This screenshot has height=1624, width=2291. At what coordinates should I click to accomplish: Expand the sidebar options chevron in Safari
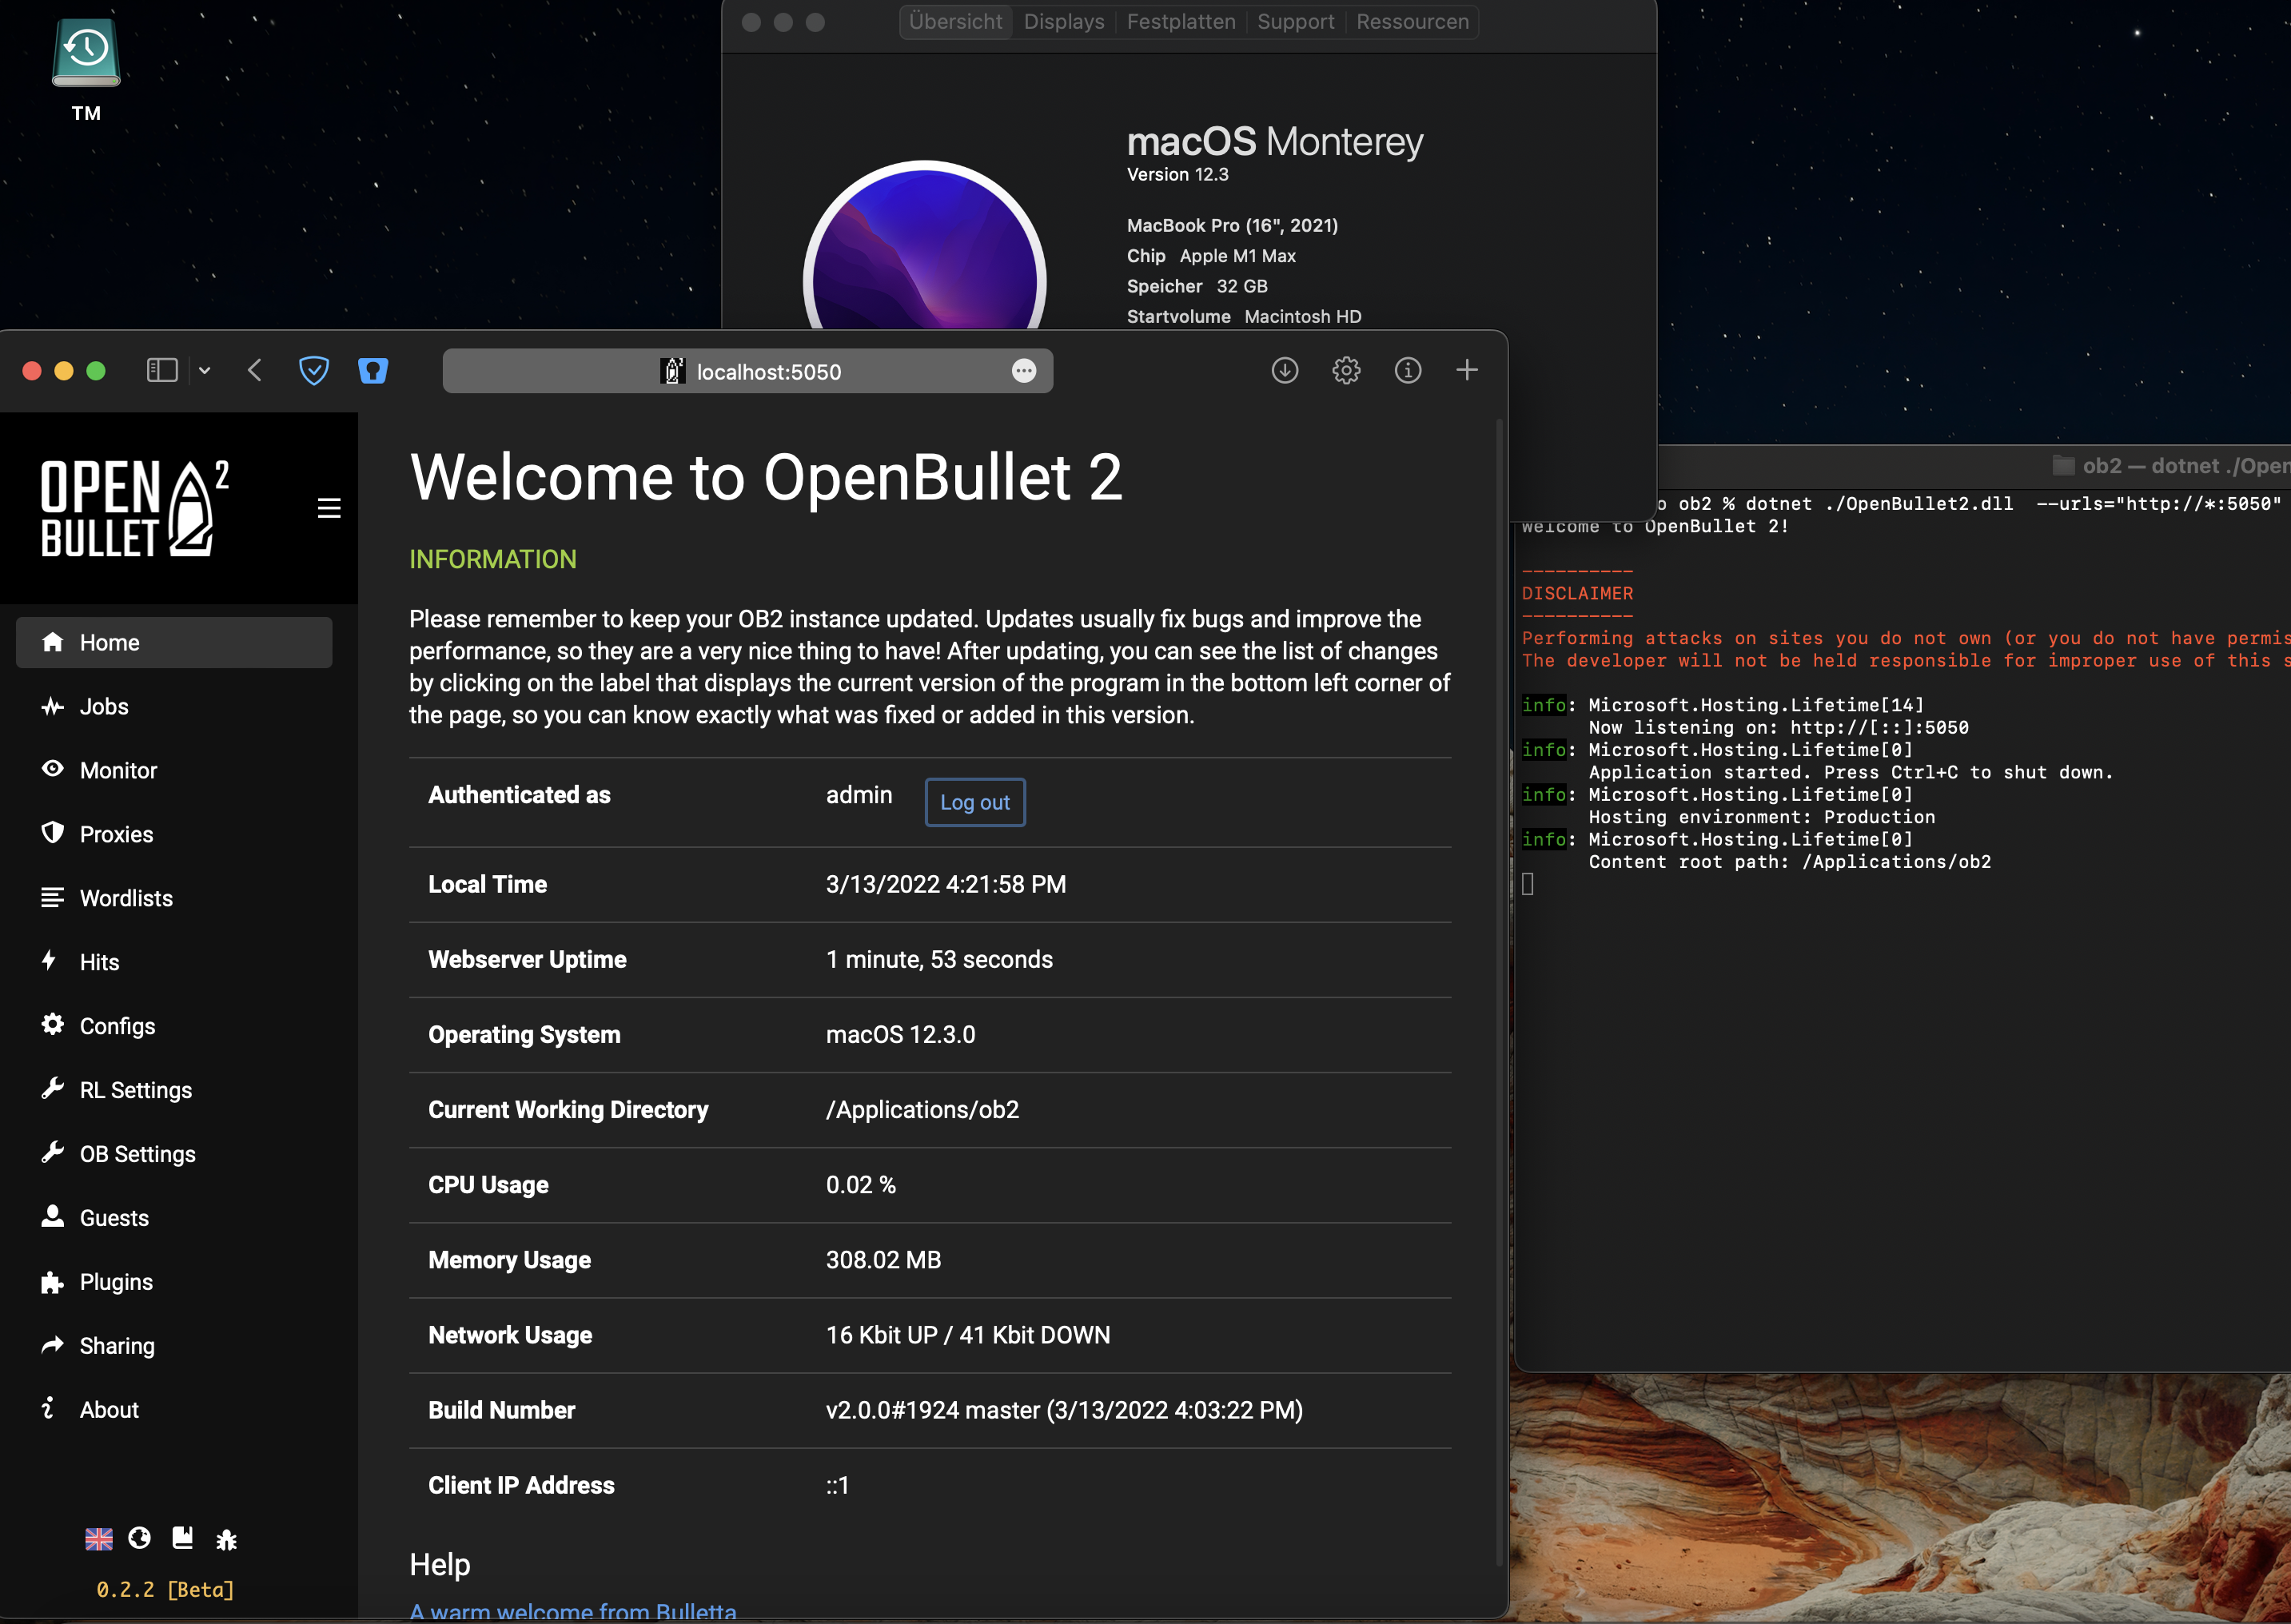[205, 371]
